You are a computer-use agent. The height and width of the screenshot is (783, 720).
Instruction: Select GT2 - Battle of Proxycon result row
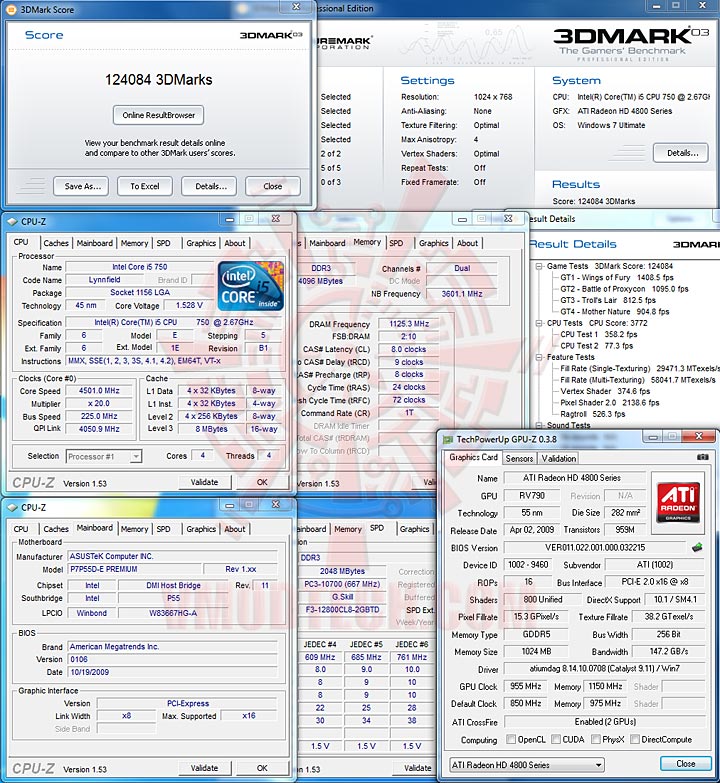tap(624, 289)
